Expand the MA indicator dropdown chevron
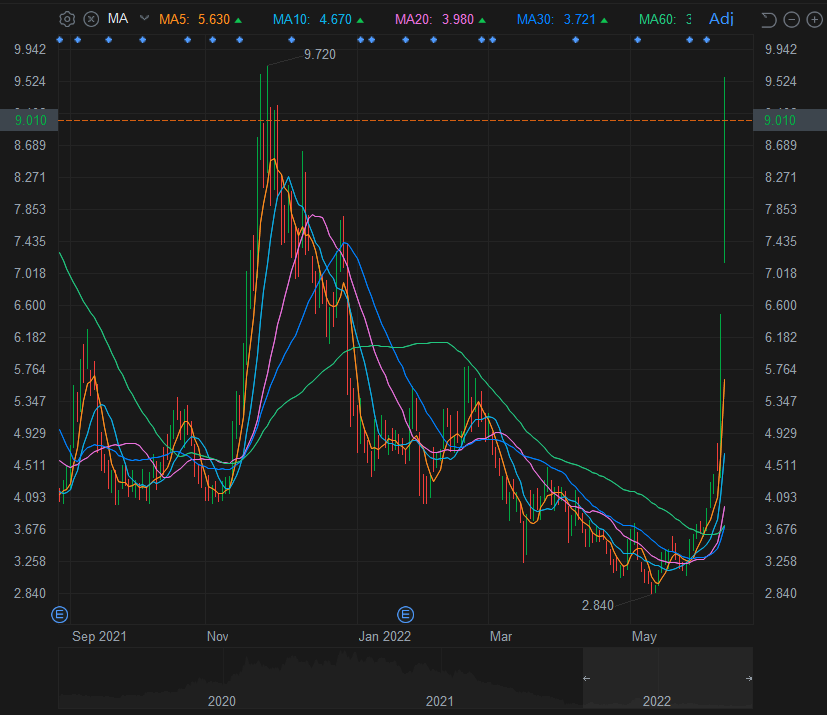Viewport: 827px width, 715px height. tap(144, 18)
